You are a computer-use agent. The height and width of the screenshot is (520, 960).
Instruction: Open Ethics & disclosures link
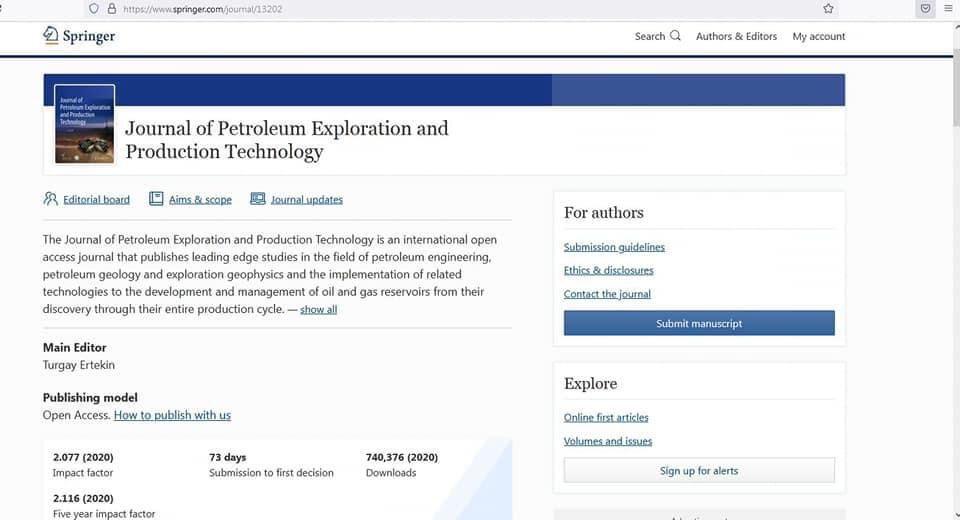[609, 270]
